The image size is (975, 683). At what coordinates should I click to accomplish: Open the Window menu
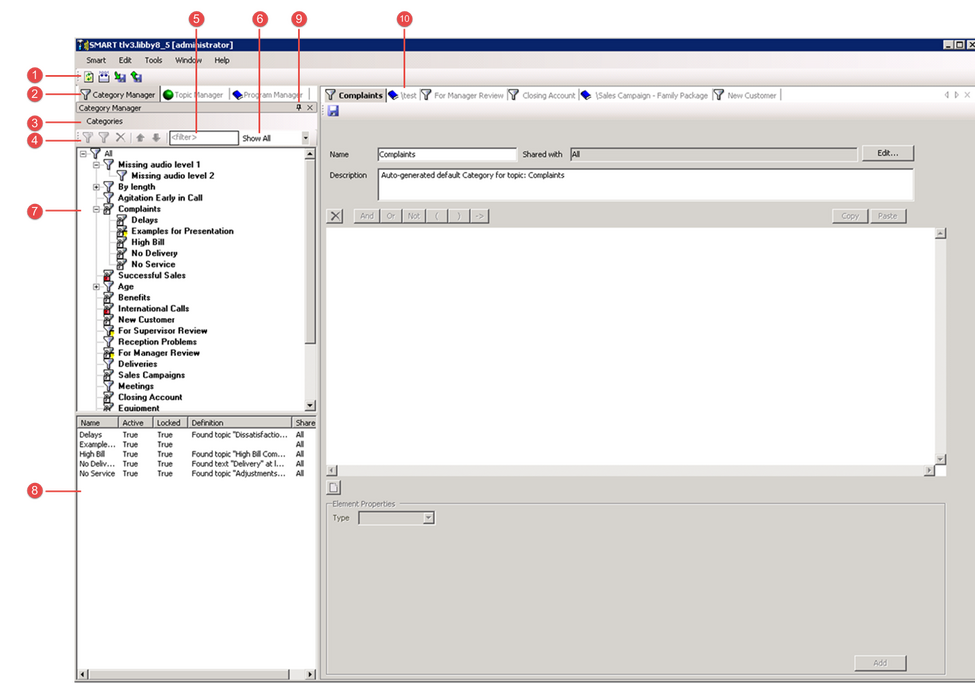pyautogui.click(x=188, y=60)
